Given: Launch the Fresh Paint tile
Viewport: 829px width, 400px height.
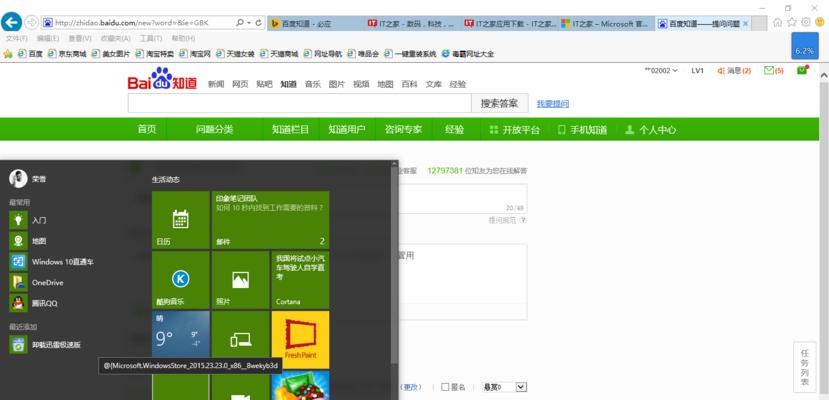Looking at the screenshot, I should 300,340.
